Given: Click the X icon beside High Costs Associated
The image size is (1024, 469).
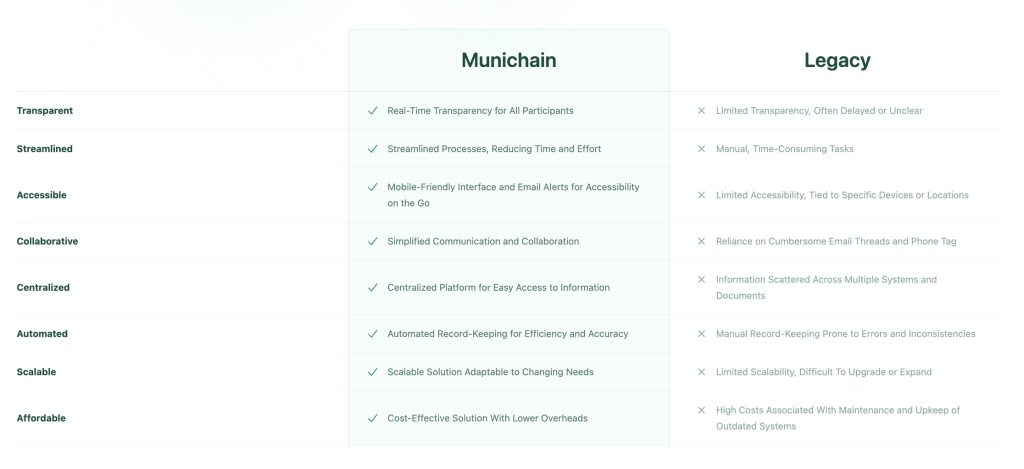Looking at the screenshot, I should click(x=701, y=410).
